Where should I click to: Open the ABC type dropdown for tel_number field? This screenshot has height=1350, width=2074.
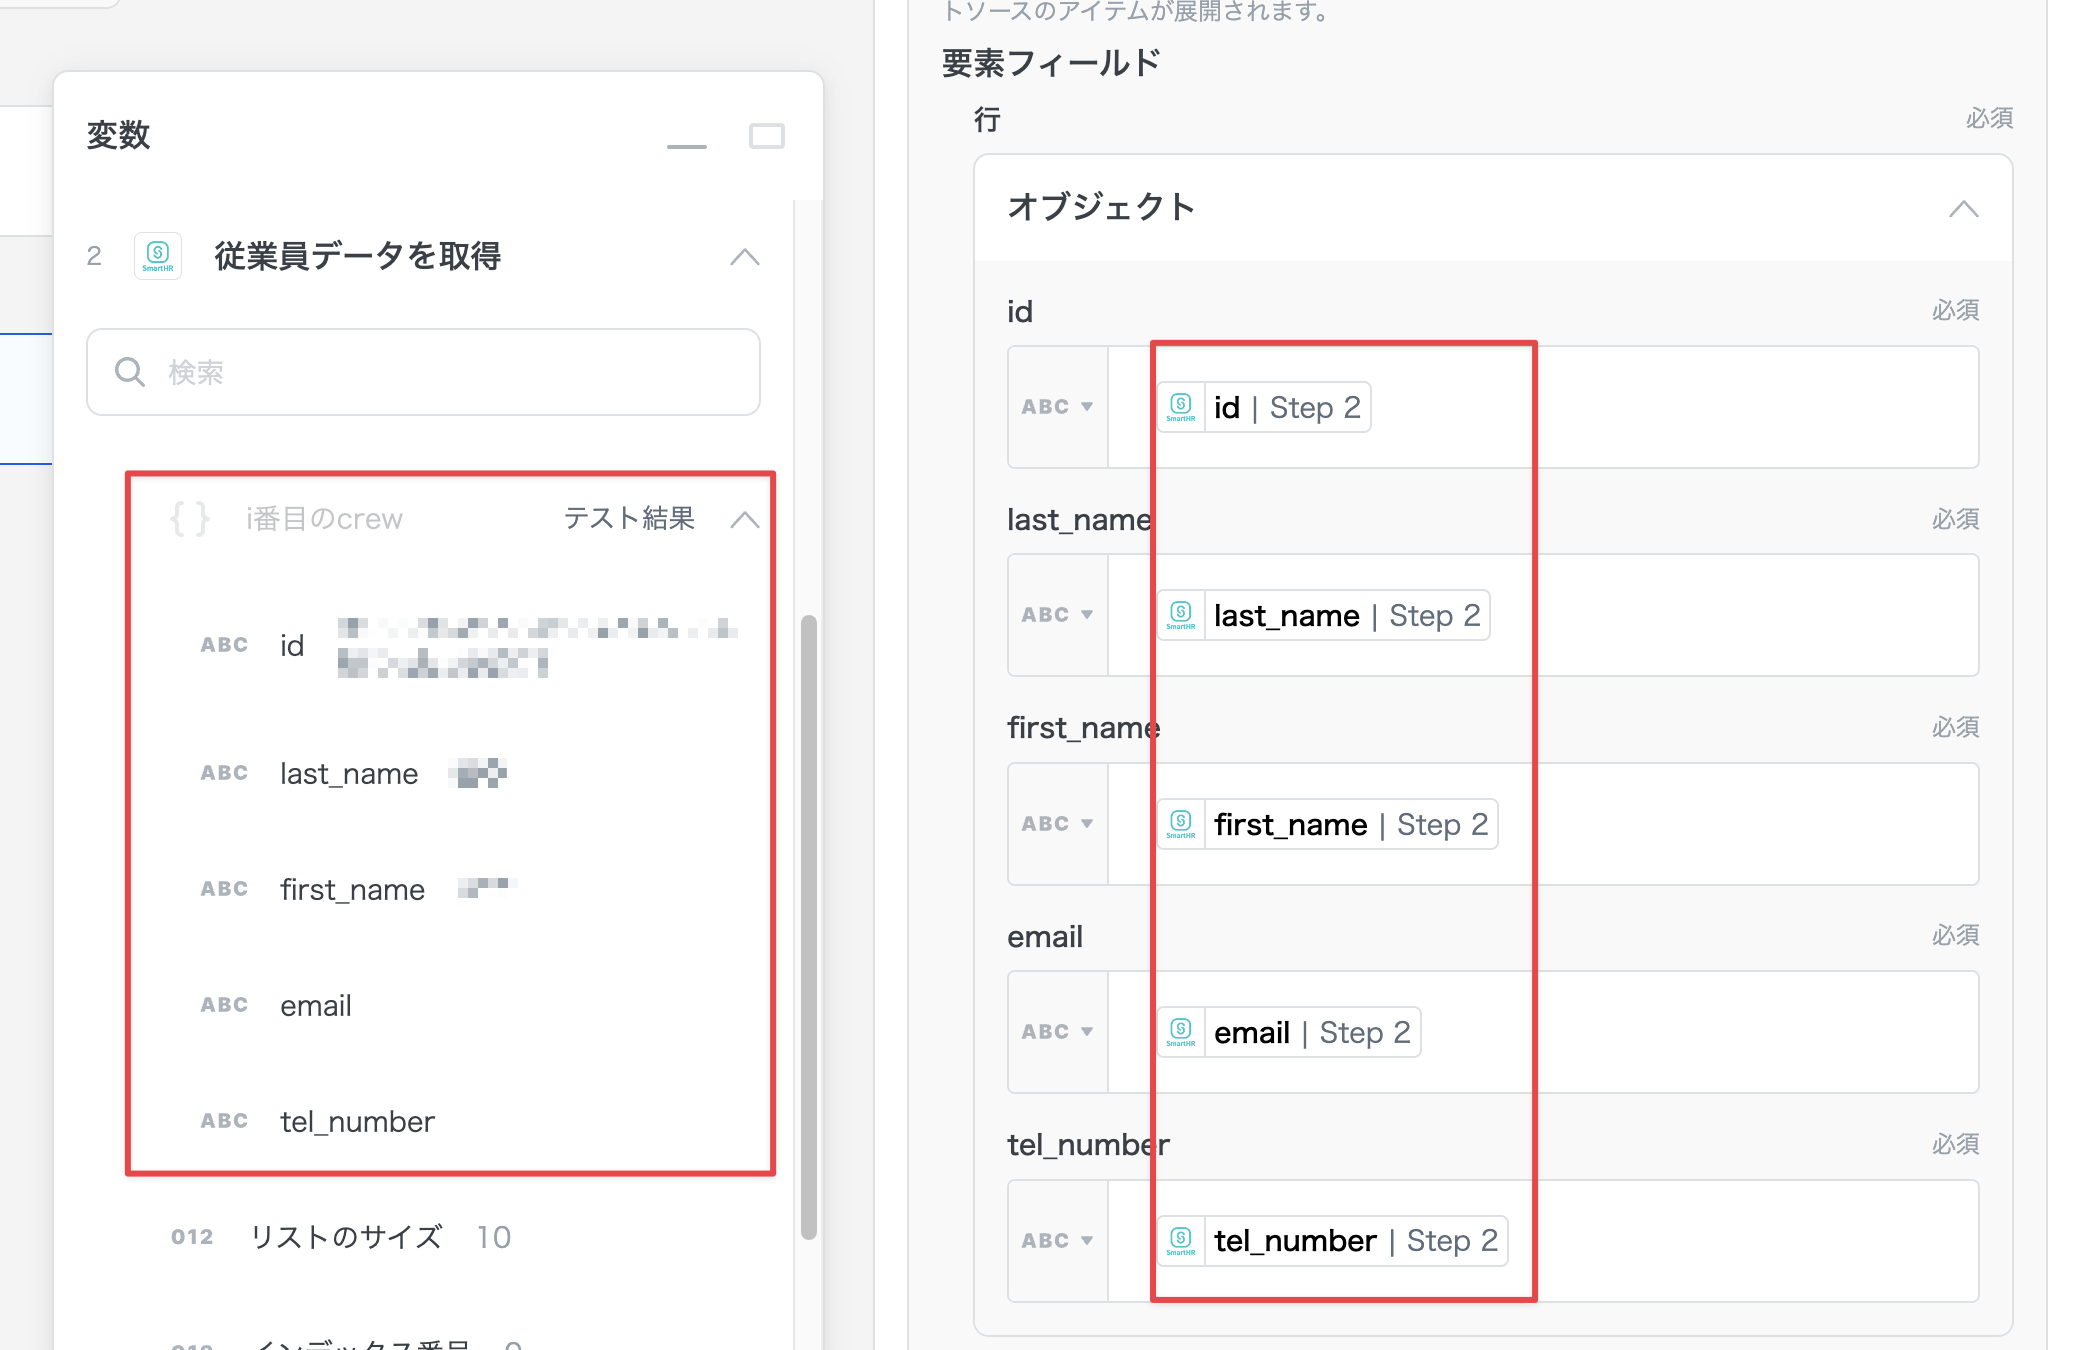click(x=1057, y=1240)
